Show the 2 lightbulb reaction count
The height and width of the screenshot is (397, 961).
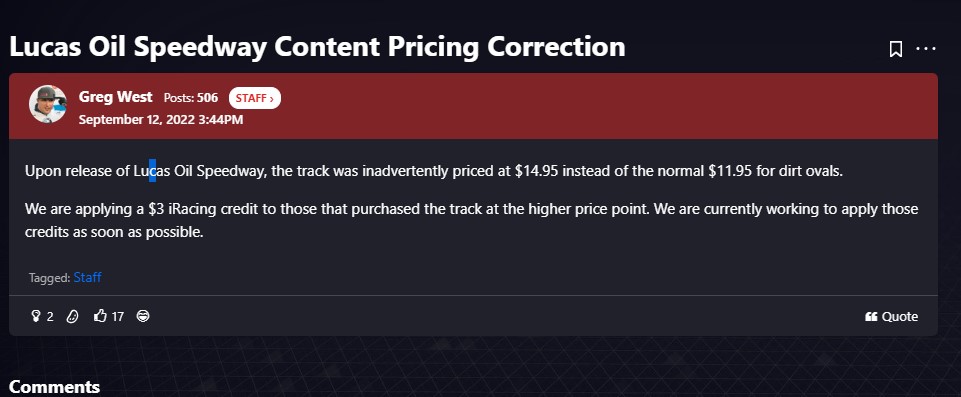click(50, 317)
